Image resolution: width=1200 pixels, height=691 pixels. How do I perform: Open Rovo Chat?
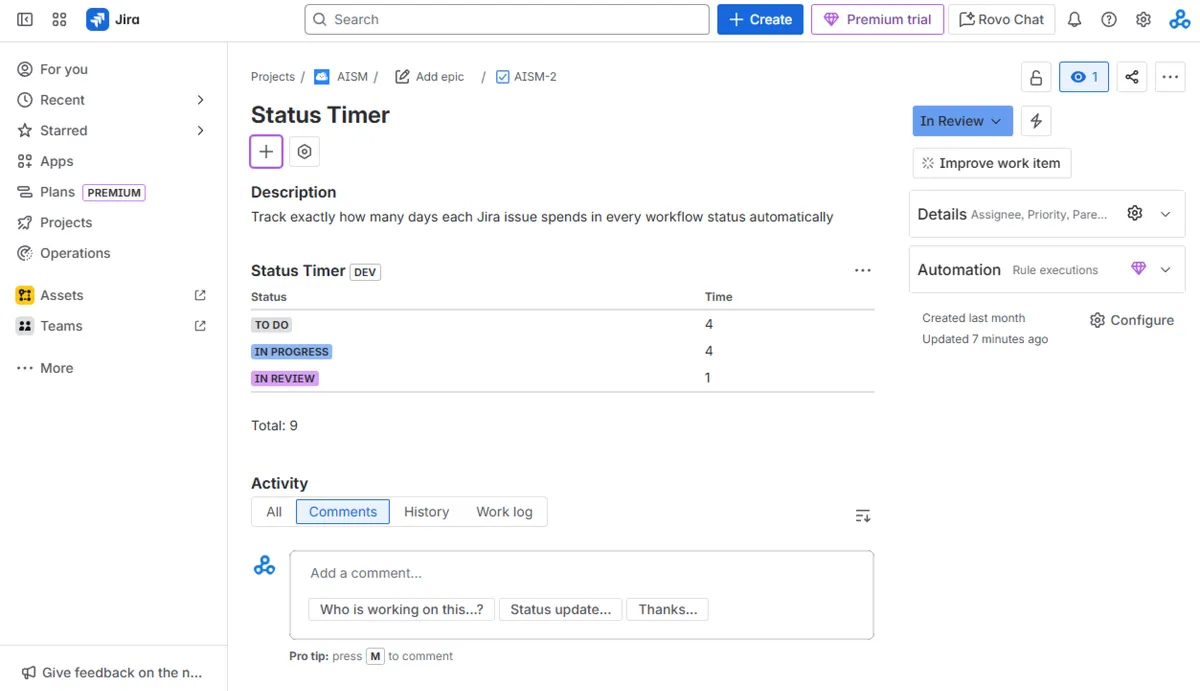coord(1001,19)
